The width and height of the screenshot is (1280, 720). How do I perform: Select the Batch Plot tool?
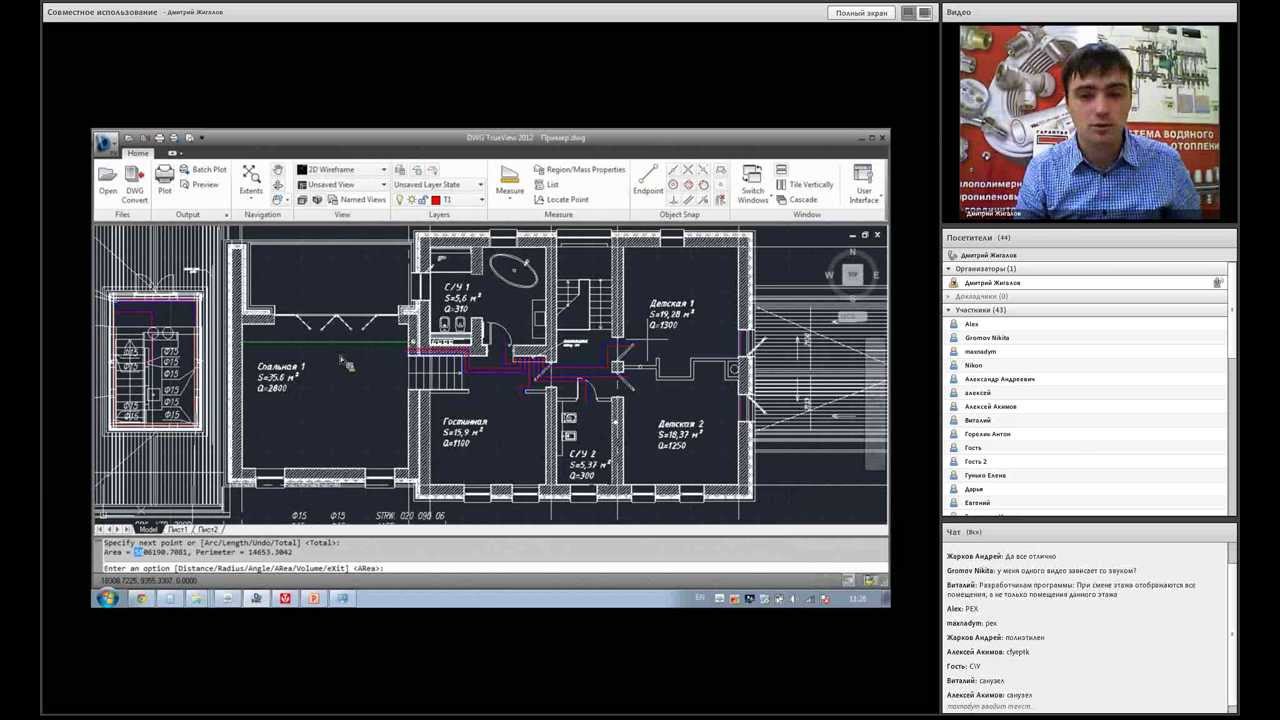tap(203, 170)
